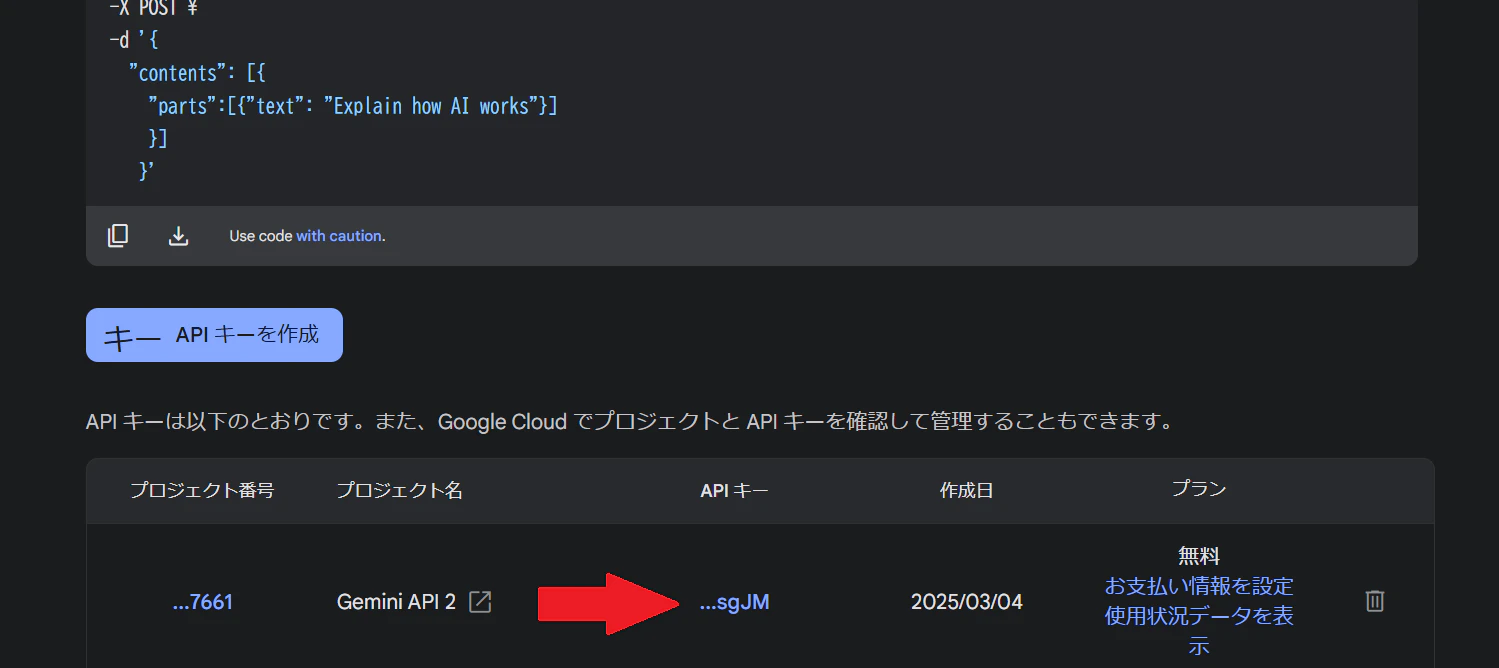The height and width of the screenshot is (668, 1499).
Task: Click the 'Use code' caution text
Action: point(260,236)
